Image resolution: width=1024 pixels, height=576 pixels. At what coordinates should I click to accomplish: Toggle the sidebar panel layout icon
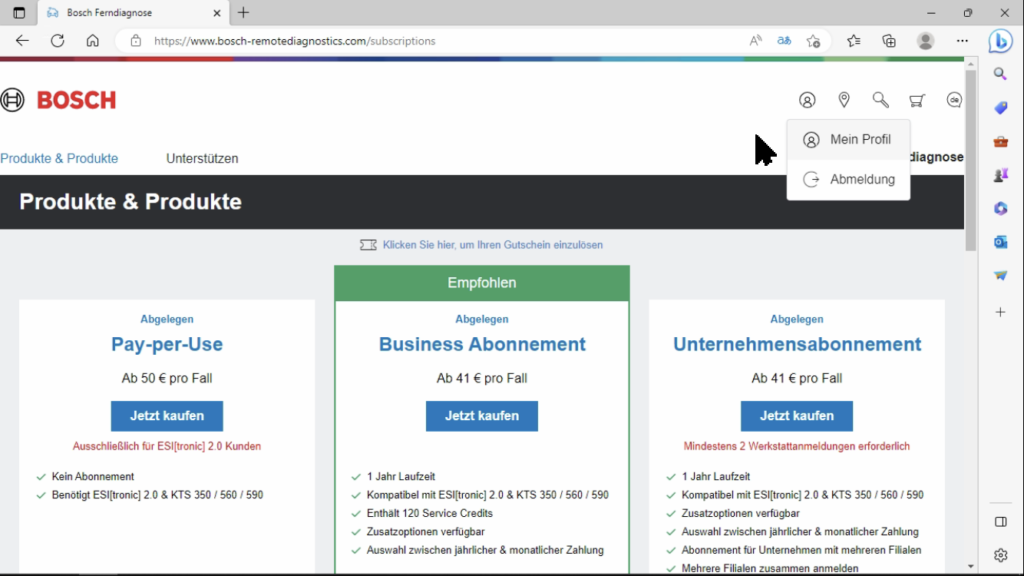(x=1000, y=522)
